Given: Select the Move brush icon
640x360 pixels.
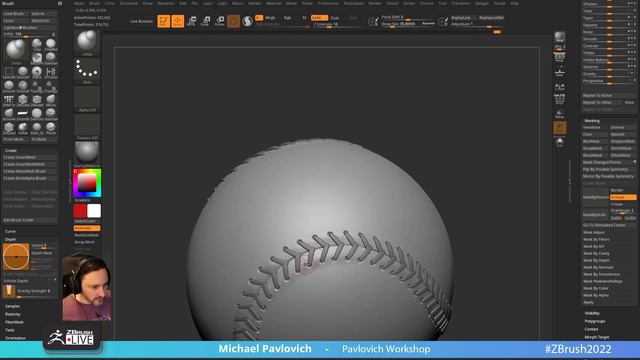Looking at the screenshot, I should click(51, 100).
